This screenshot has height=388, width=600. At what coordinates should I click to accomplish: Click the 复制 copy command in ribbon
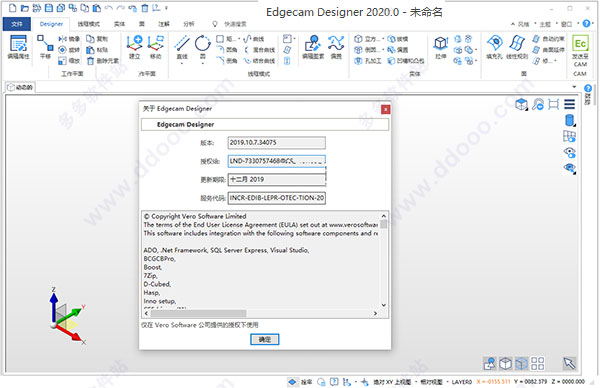[x=97, y=39]
